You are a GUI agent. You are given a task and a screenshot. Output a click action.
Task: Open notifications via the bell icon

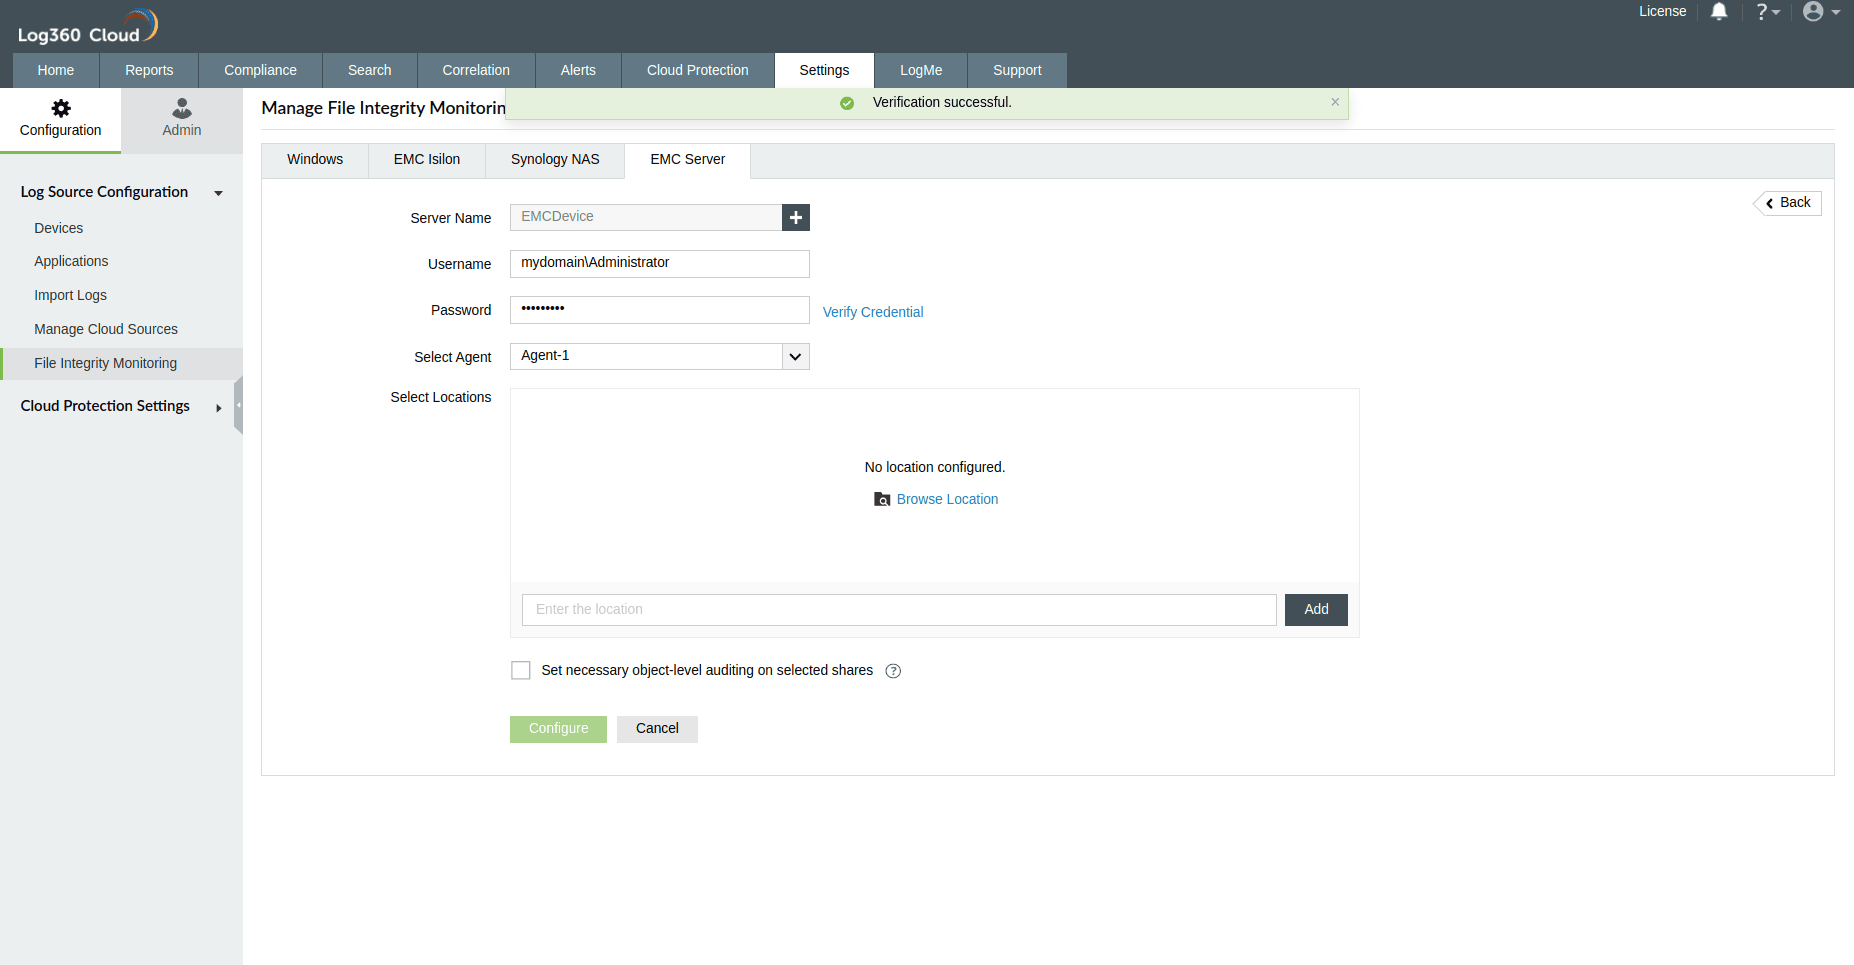(x=1719, y=12)
